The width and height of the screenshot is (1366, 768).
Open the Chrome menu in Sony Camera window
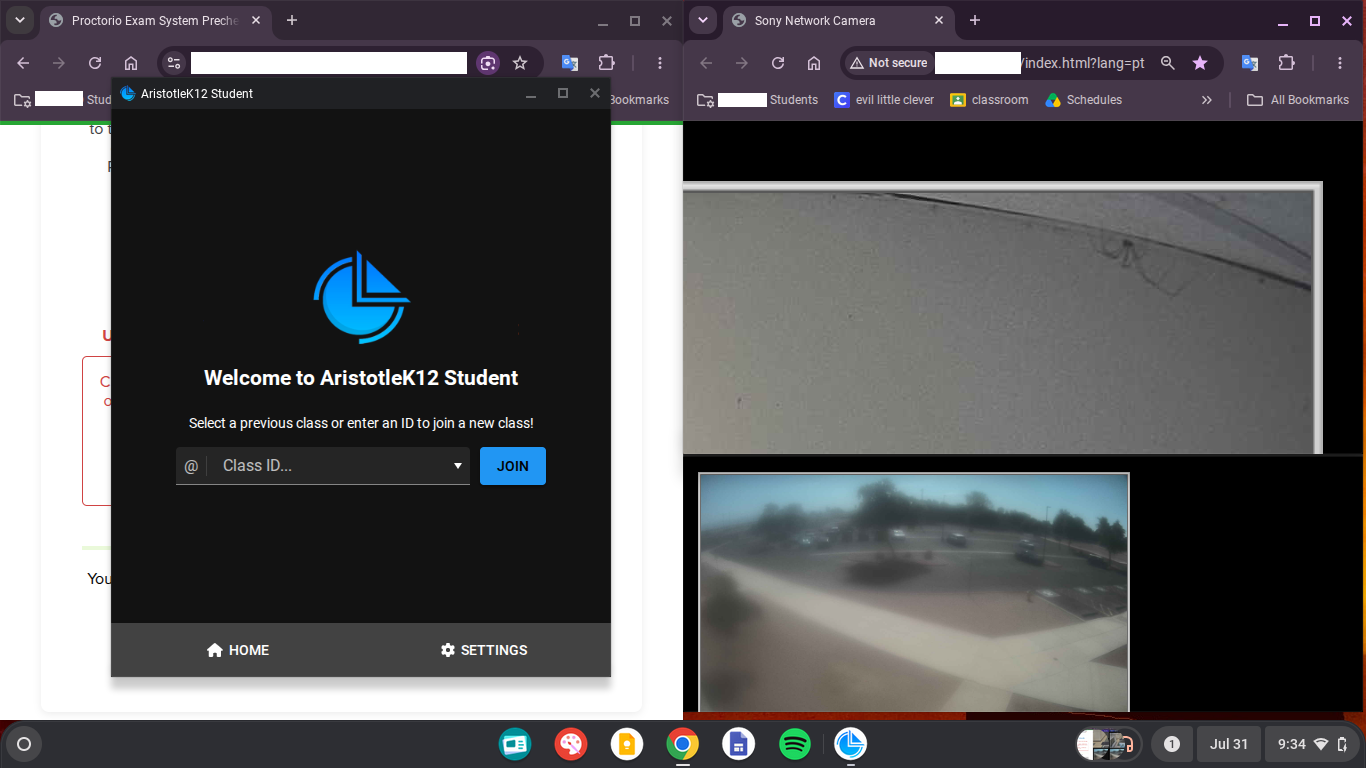tap(1341, 63)
